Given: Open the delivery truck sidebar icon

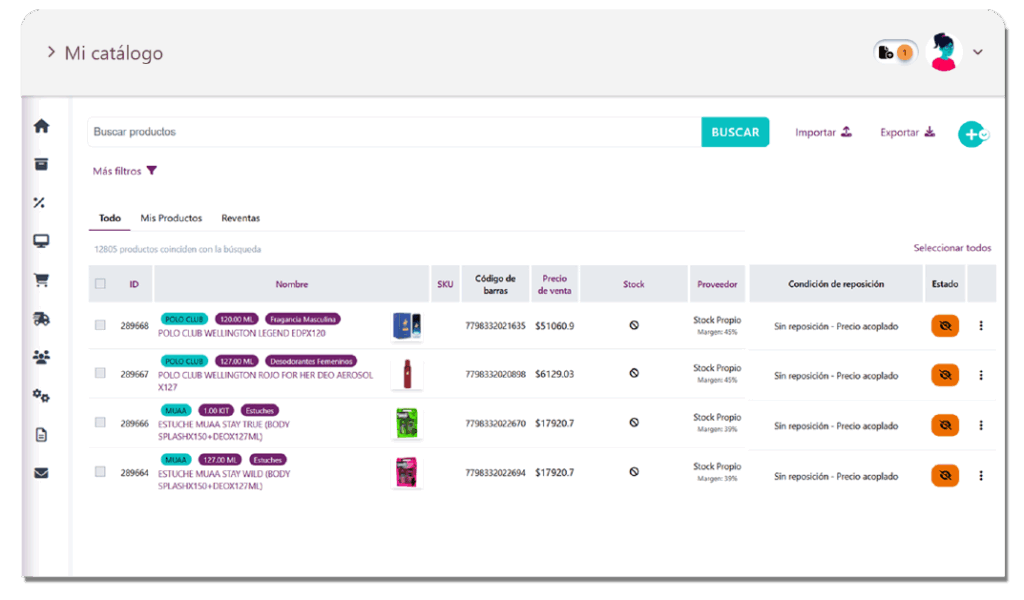Looking at the screenshot, I should 41,319.
